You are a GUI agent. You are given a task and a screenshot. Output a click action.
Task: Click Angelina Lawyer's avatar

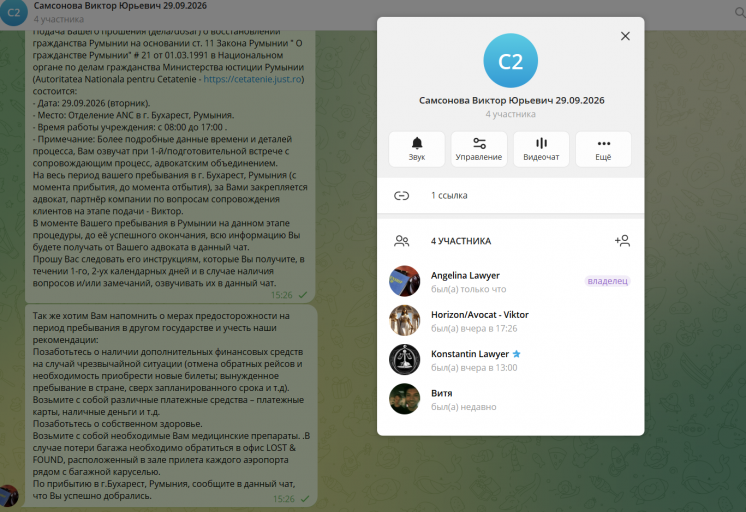pyautogui.click(x=404, y=281)
